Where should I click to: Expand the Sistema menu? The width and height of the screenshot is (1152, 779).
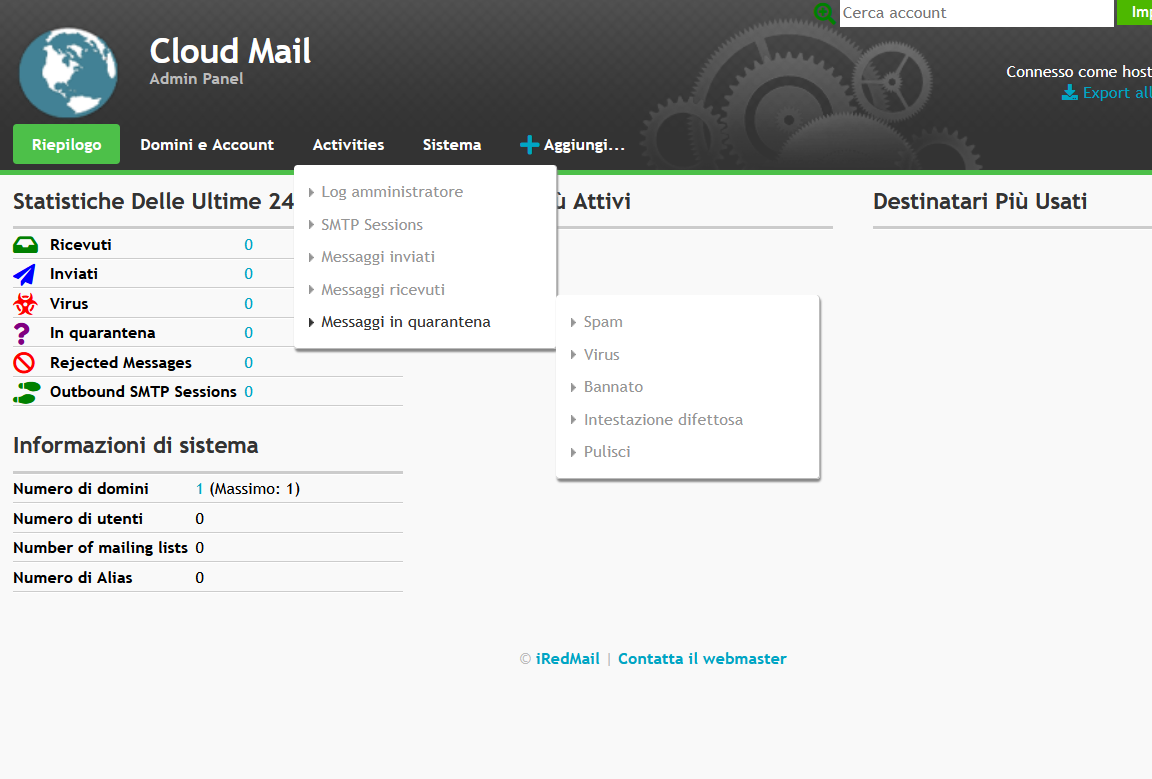click(x=451, y=145)
